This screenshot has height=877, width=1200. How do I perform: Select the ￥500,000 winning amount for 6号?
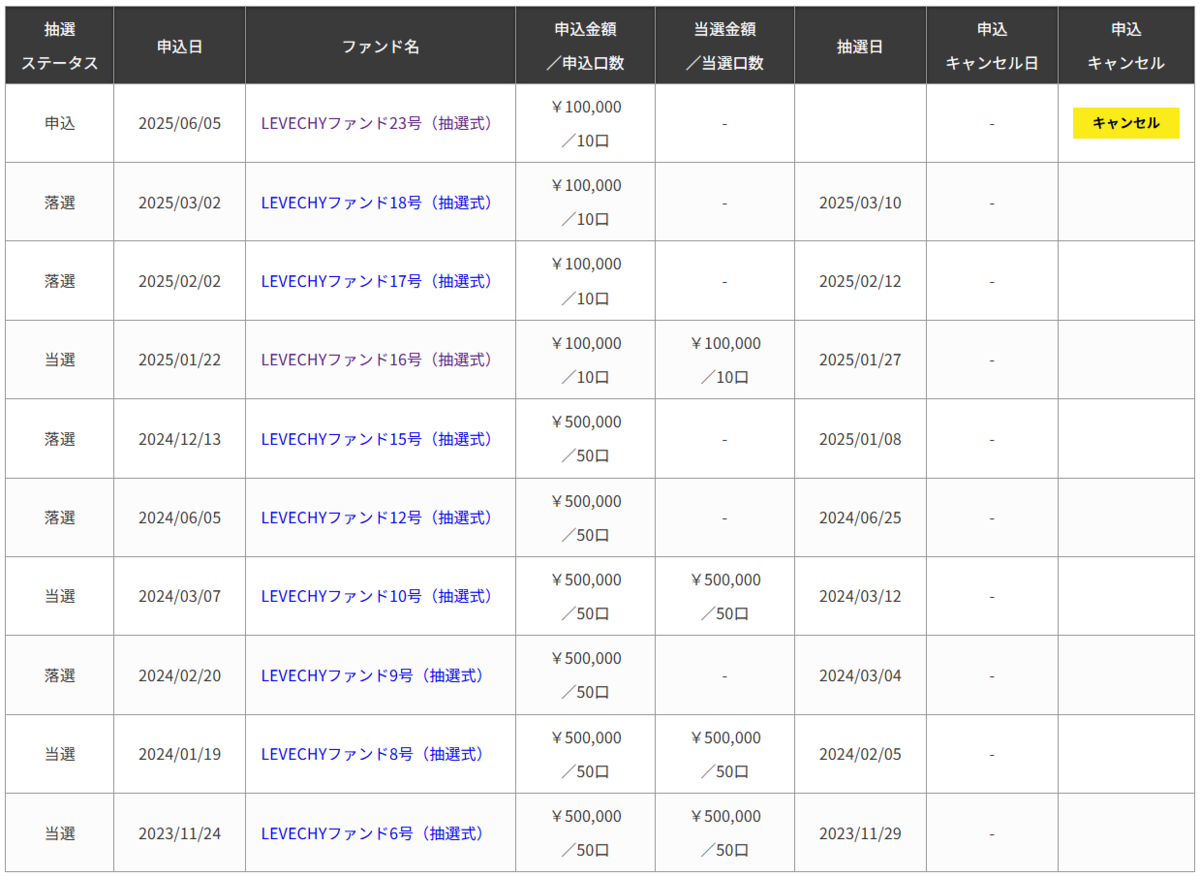tap(725, 816)
